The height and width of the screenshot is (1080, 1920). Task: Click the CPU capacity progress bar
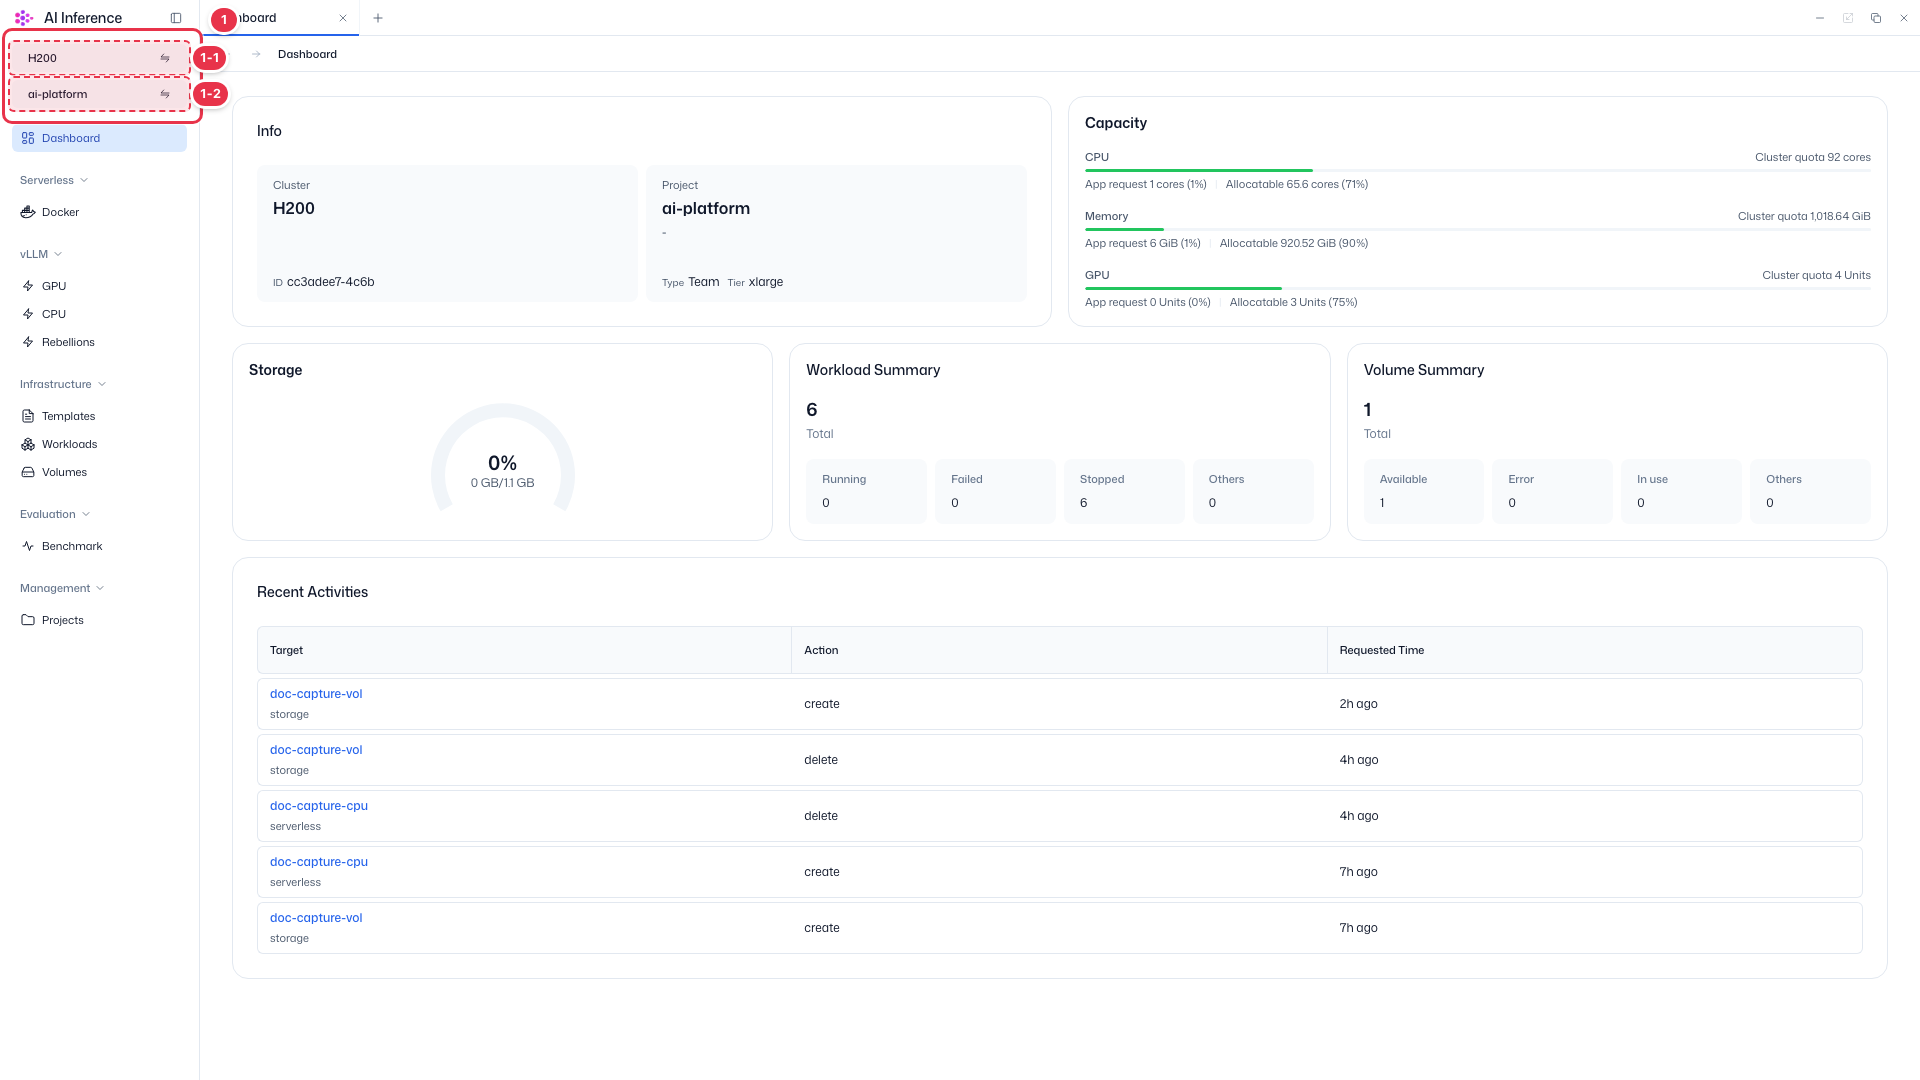point(1478,170)
